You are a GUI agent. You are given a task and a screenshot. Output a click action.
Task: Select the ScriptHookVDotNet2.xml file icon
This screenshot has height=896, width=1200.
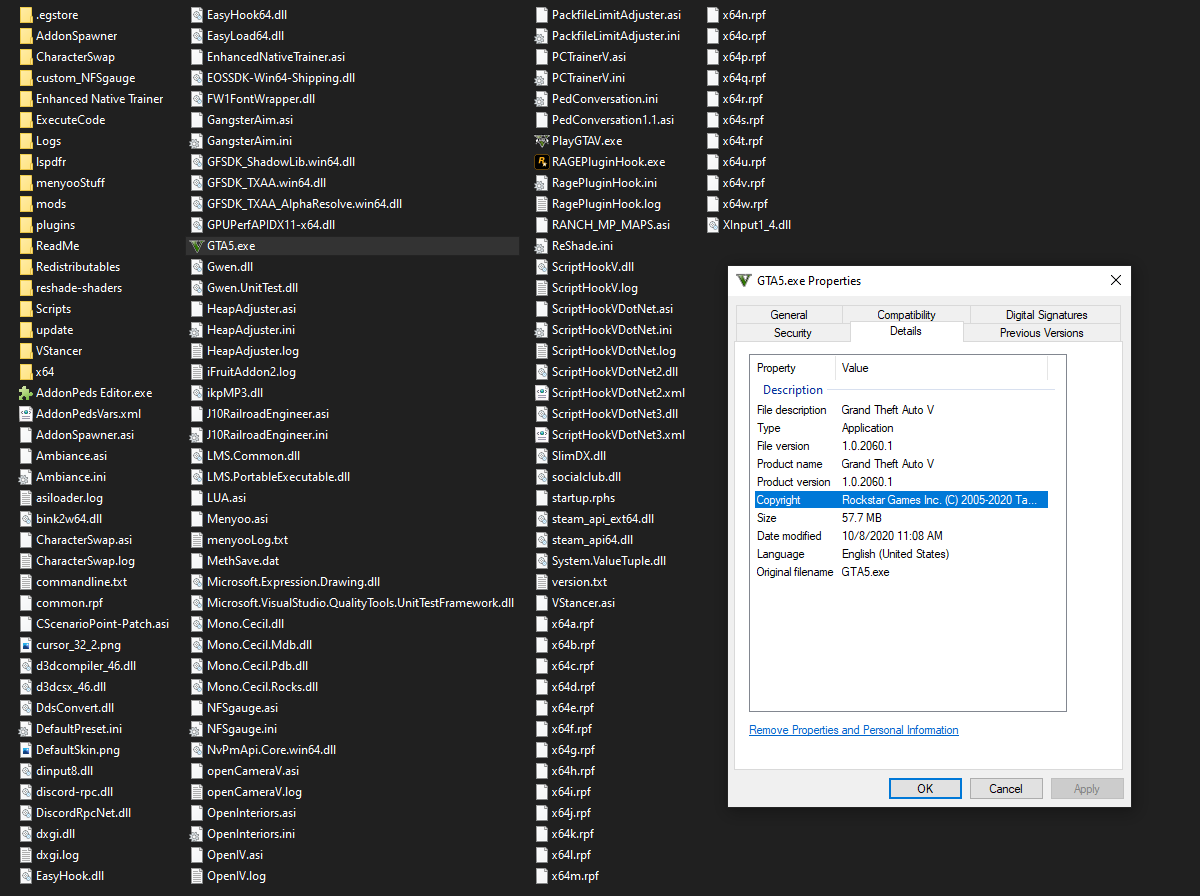(541, 393)
